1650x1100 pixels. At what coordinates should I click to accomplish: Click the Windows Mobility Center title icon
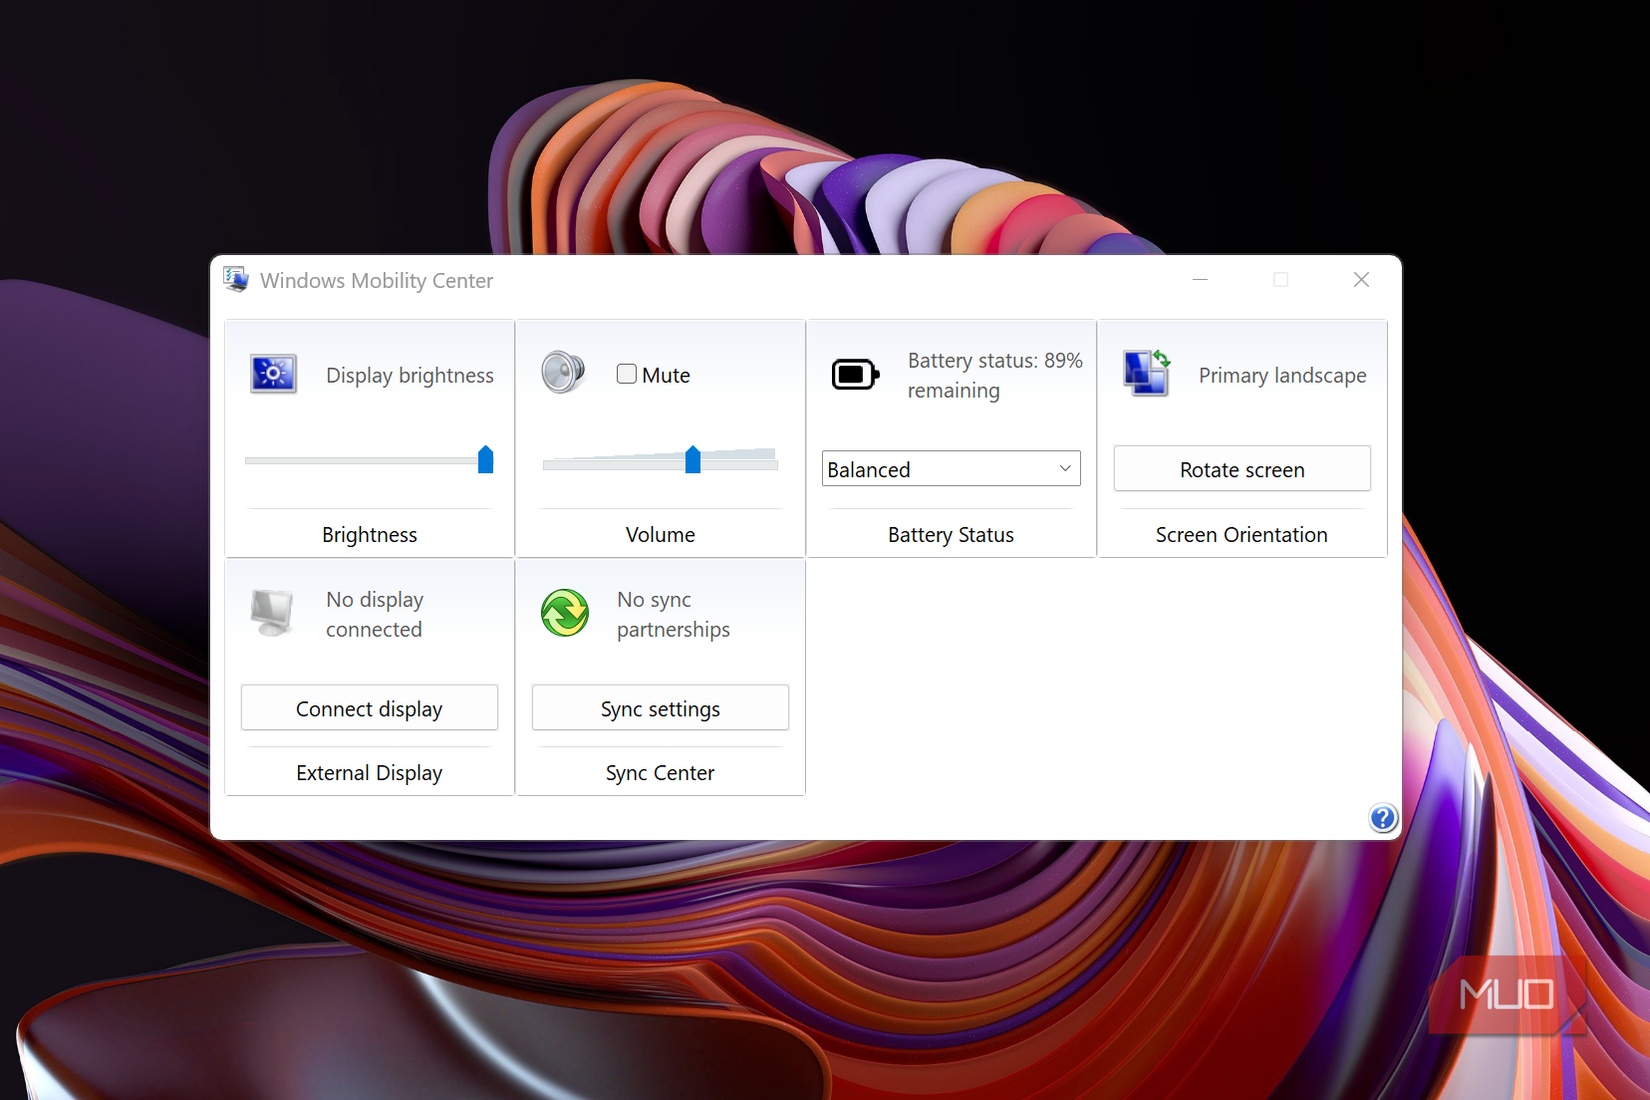[x=236, y=279]
